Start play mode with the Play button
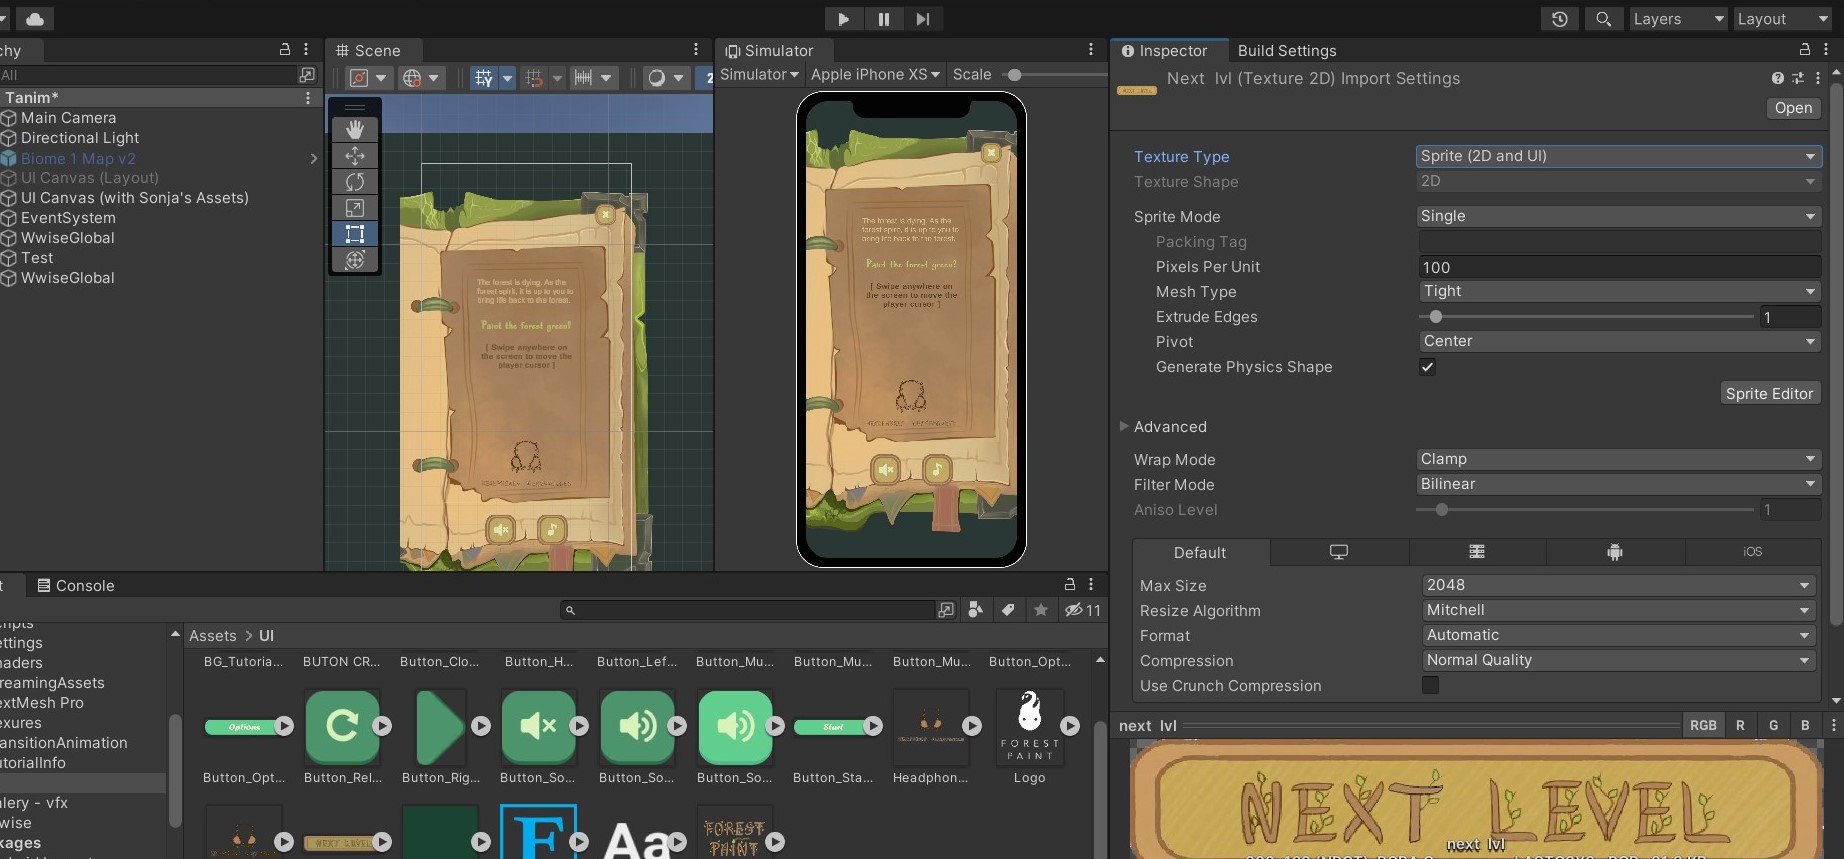The height and width of the screenshot is (859, 1844). 843,19
